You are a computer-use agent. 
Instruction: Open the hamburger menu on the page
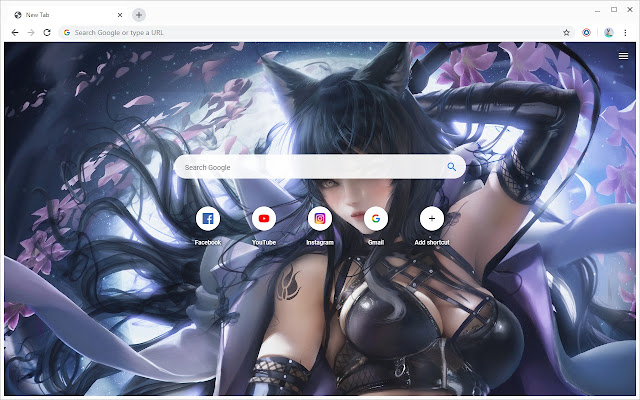tap(623, 56)
